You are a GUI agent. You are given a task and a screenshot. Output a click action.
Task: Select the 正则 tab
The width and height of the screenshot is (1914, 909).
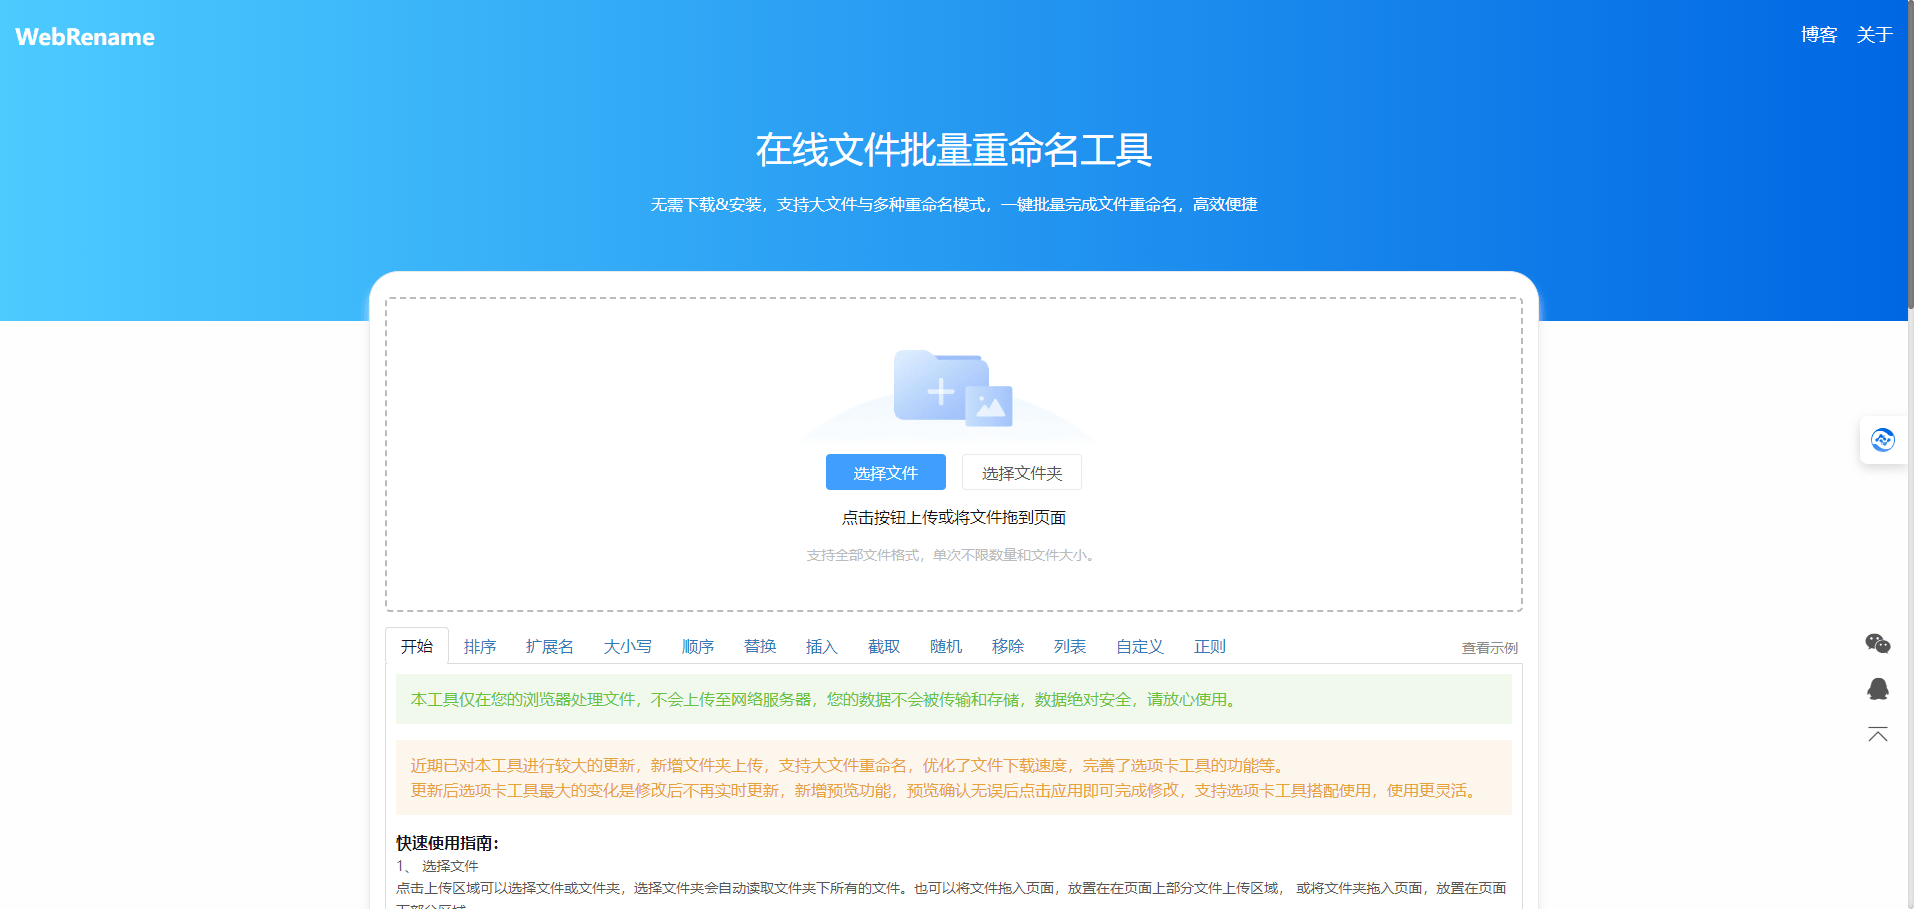coord(1211,646)
